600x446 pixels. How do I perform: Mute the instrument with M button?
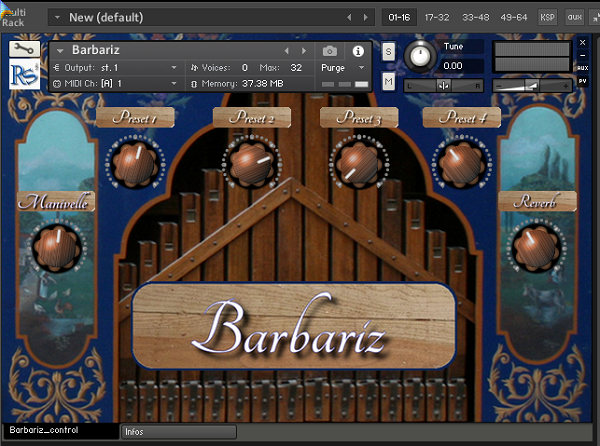tap(388, 81)
